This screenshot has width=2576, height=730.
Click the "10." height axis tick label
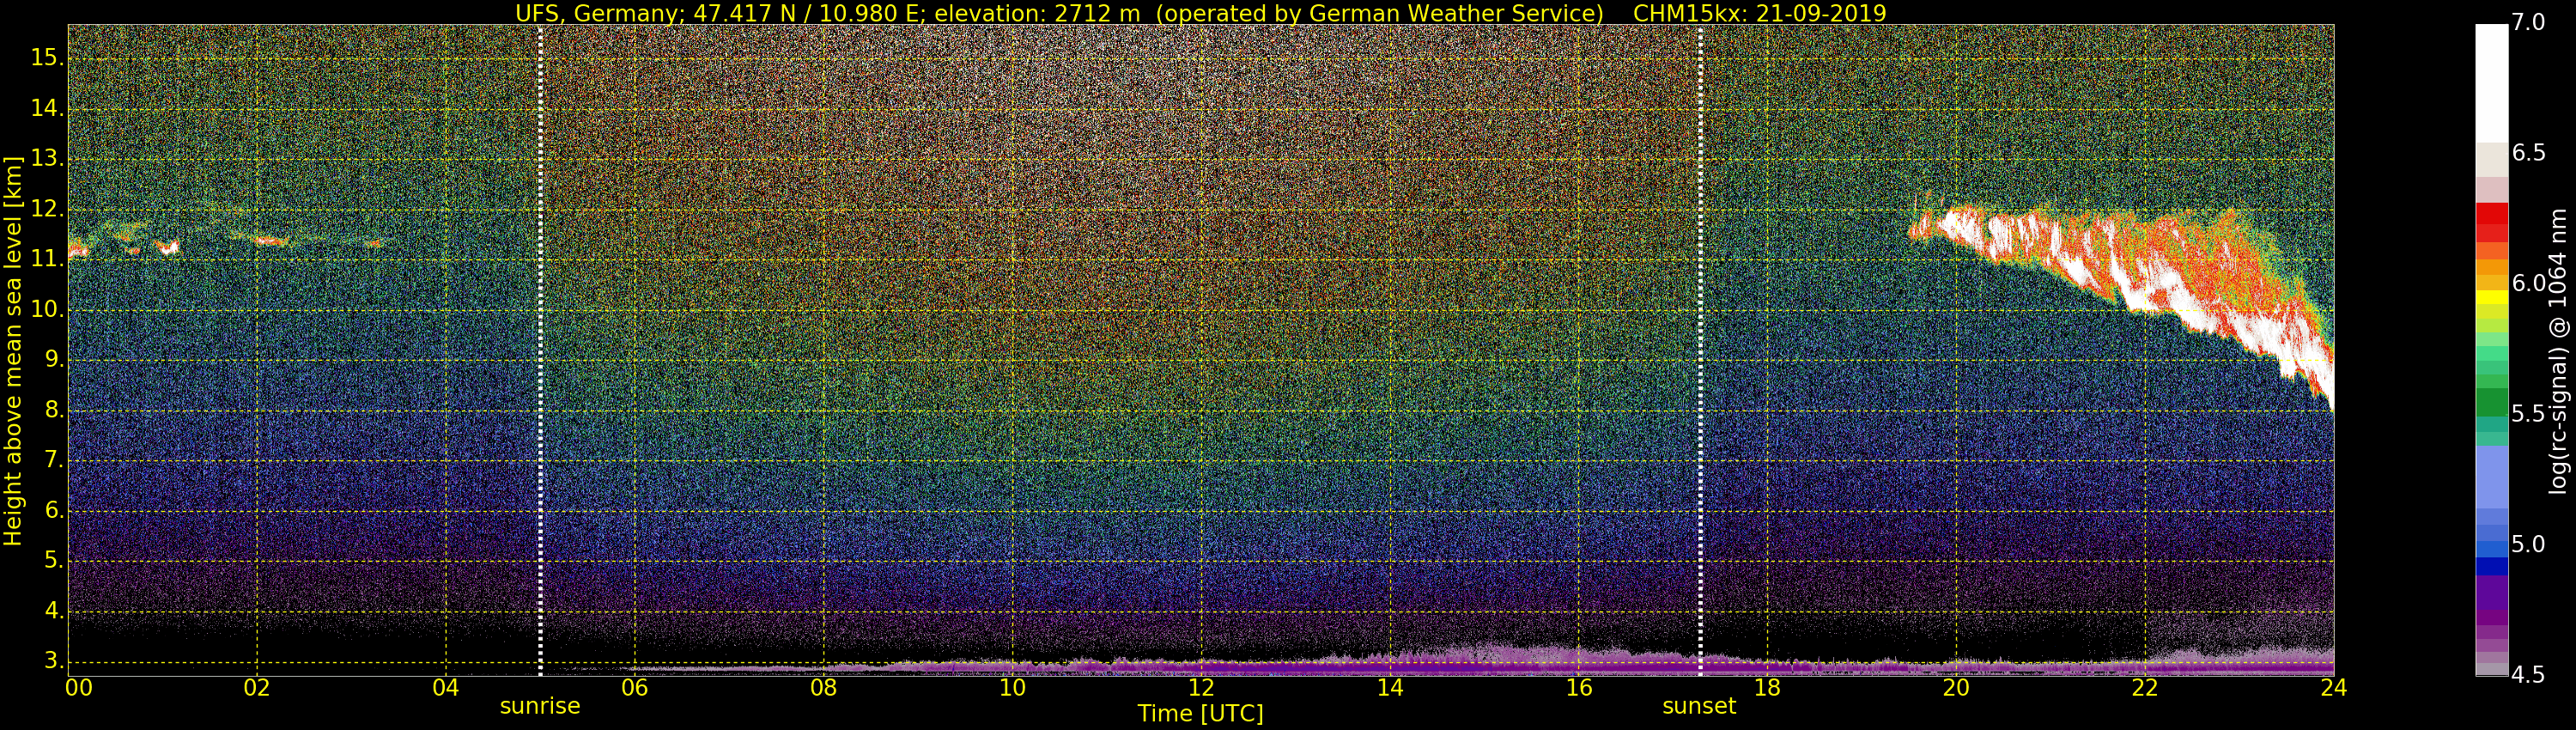click(47, 309)
